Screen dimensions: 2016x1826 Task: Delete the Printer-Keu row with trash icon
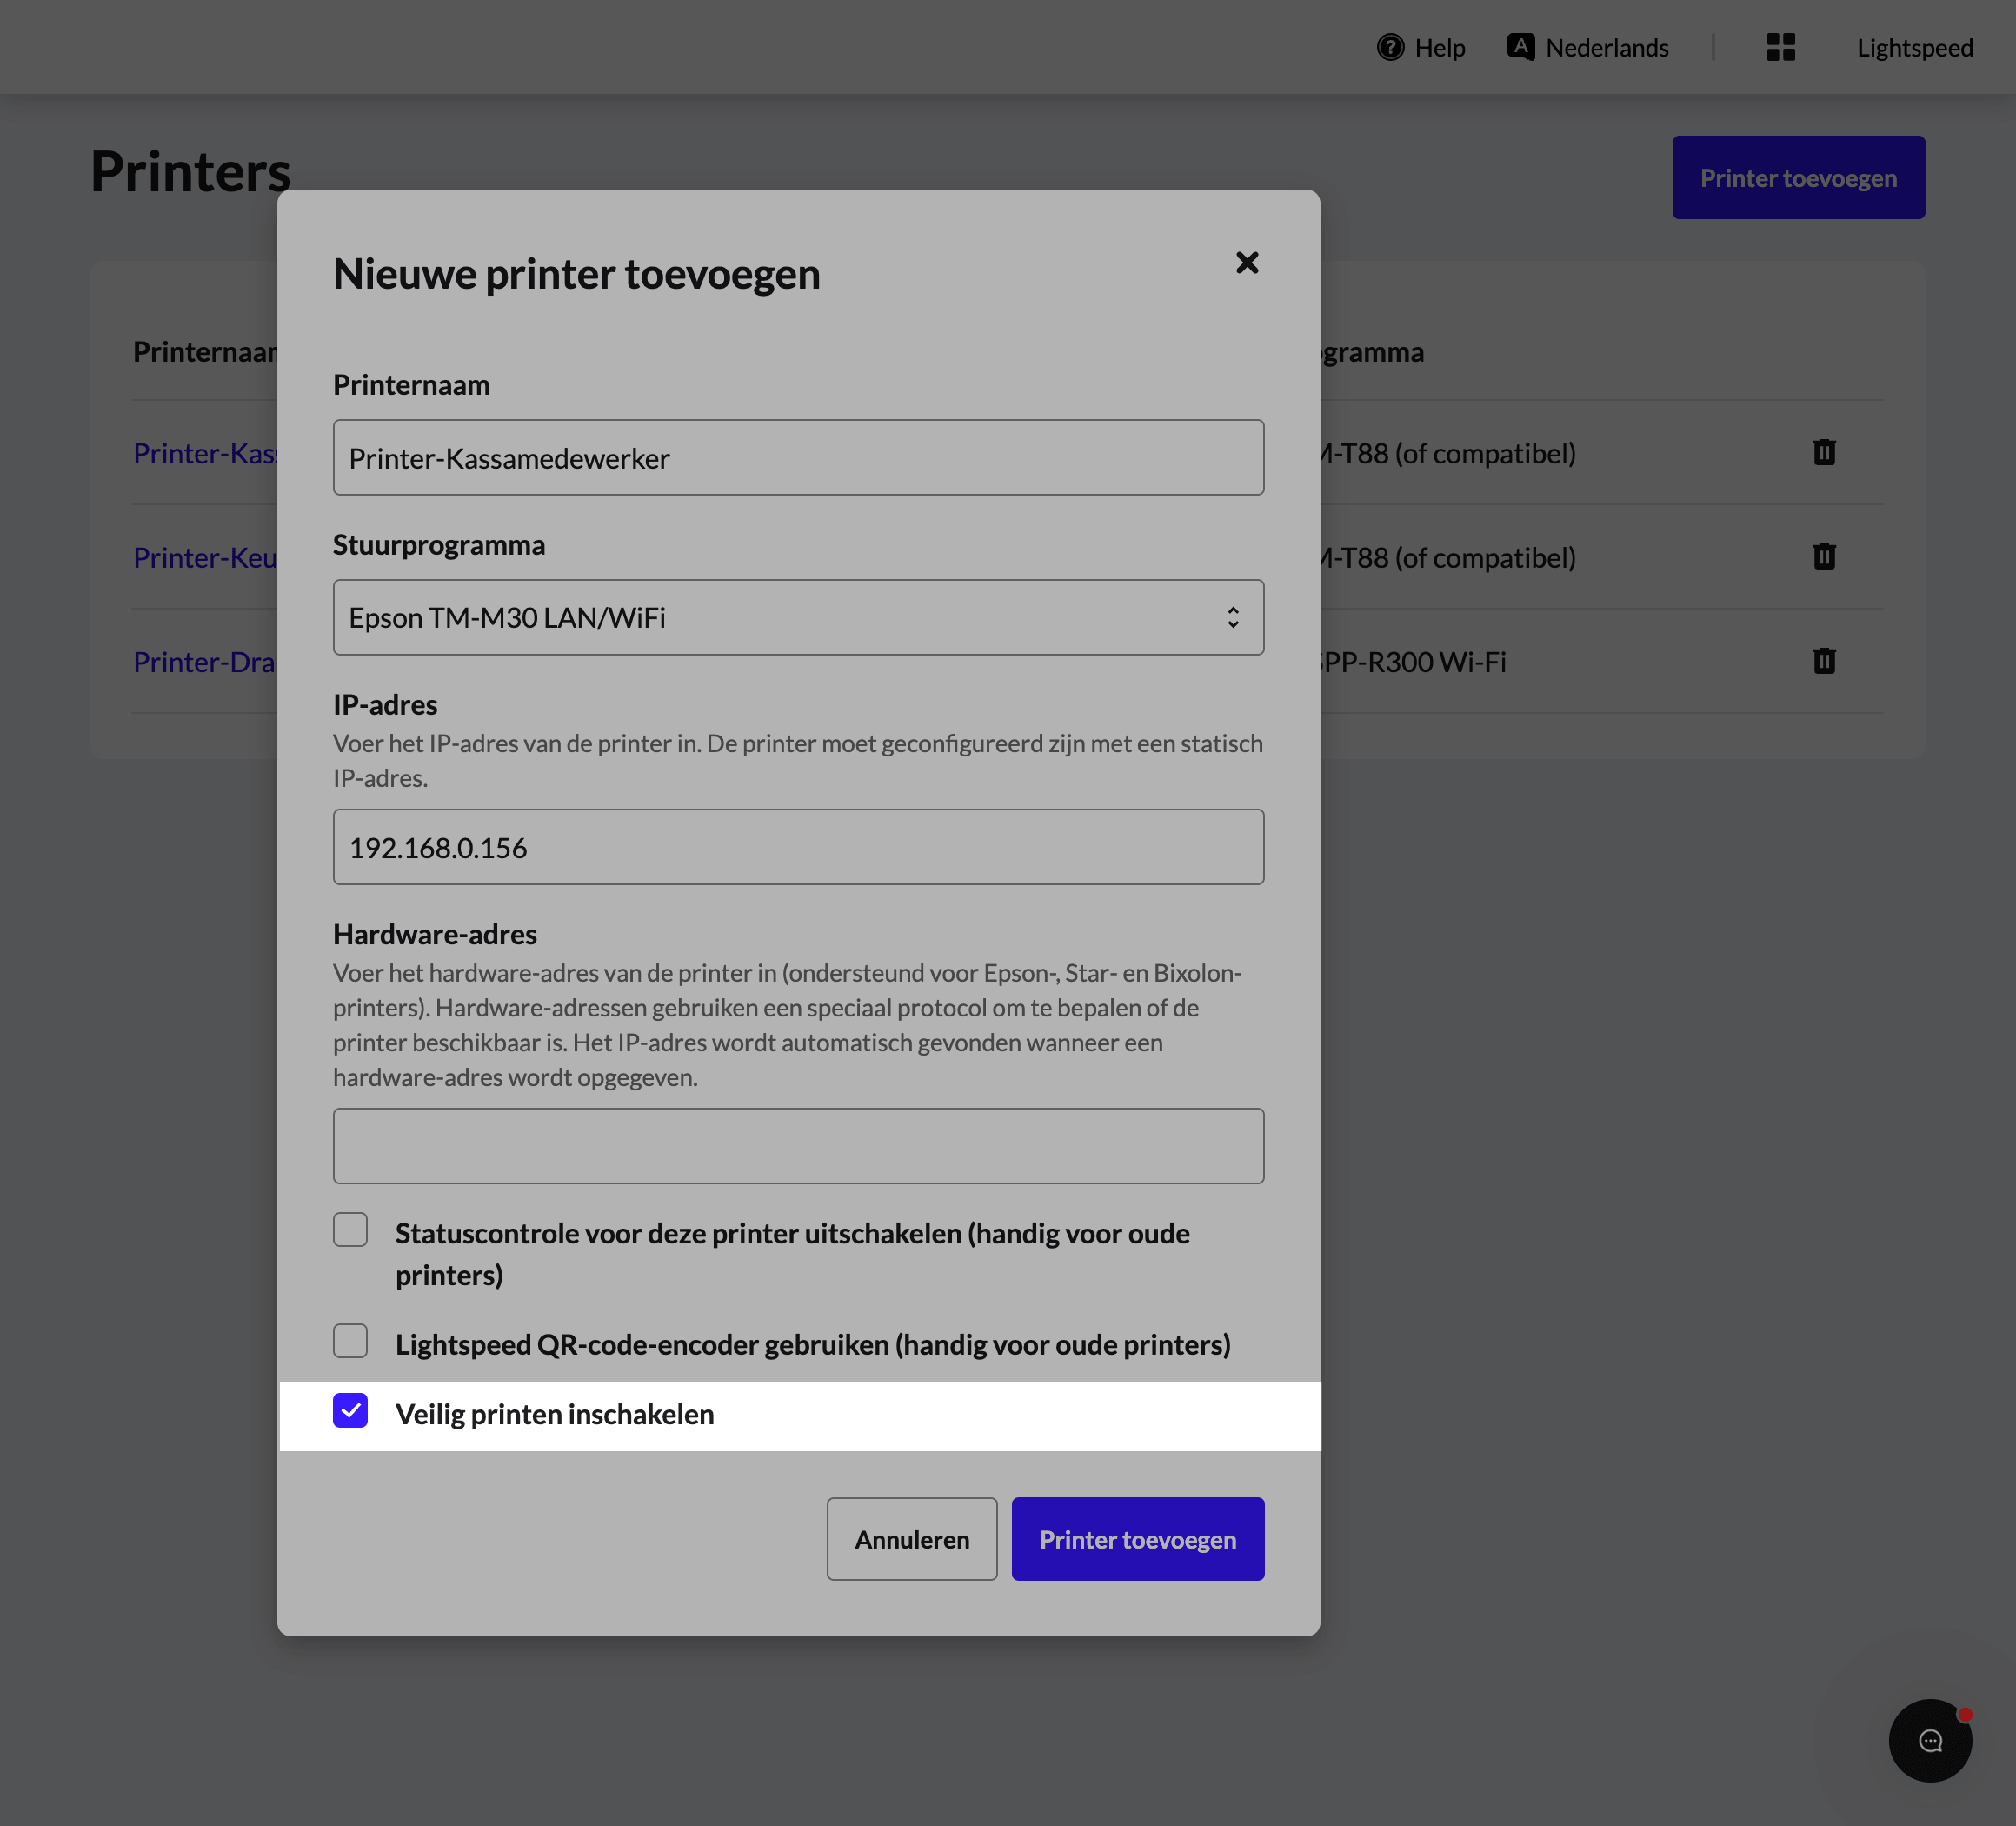point(1824,557)
